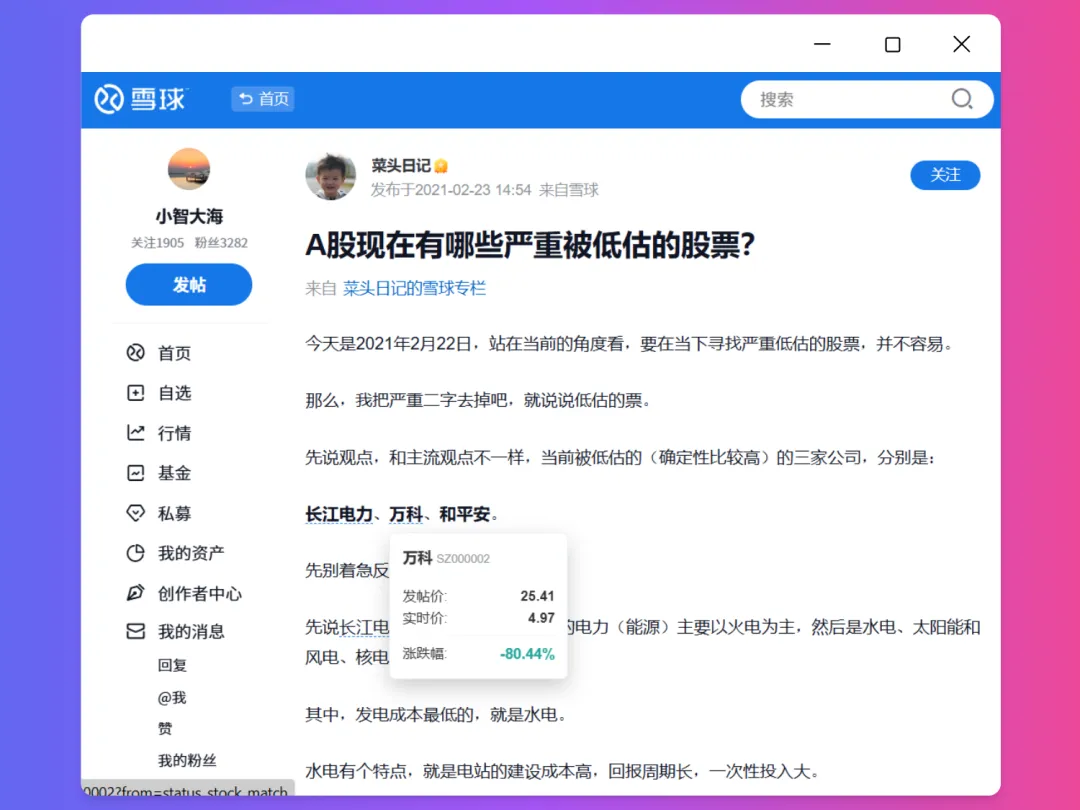Minimize the Xueqiu window
Screen dimensions: 1080x810
coord(822,44)
